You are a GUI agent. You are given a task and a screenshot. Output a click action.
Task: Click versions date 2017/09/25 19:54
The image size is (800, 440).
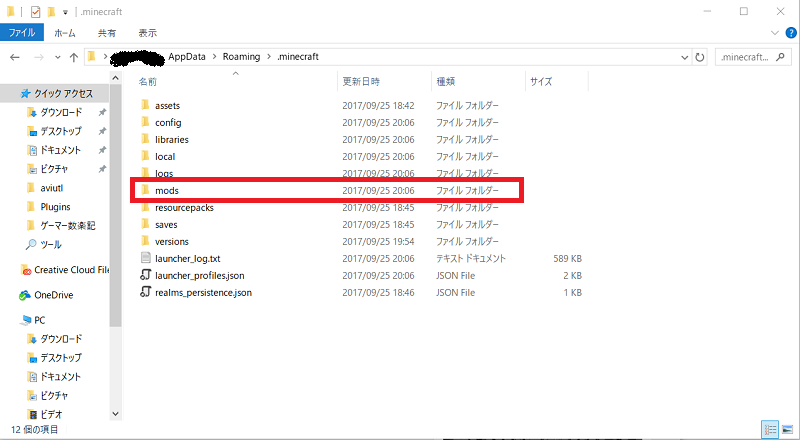pos(378,241)
